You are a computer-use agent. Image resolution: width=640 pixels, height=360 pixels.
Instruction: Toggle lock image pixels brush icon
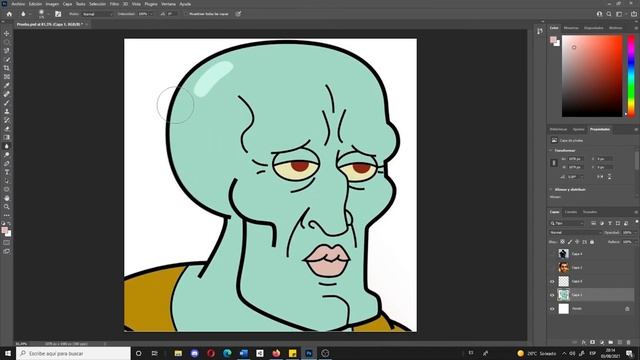[x=570, y=242]
